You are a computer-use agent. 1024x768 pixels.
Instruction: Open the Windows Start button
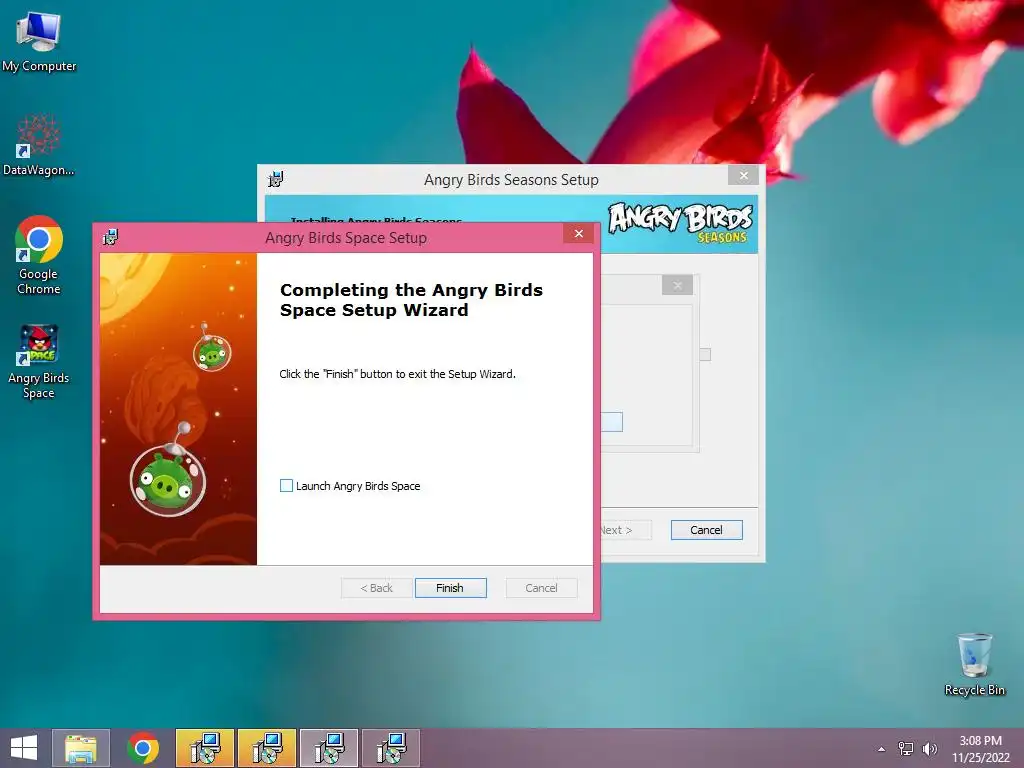tap(24, 748)
